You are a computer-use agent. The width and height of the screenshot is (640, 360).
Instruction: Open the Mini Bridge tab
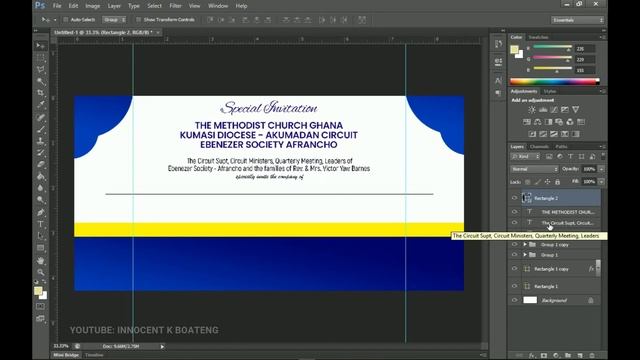click(66, 355)
